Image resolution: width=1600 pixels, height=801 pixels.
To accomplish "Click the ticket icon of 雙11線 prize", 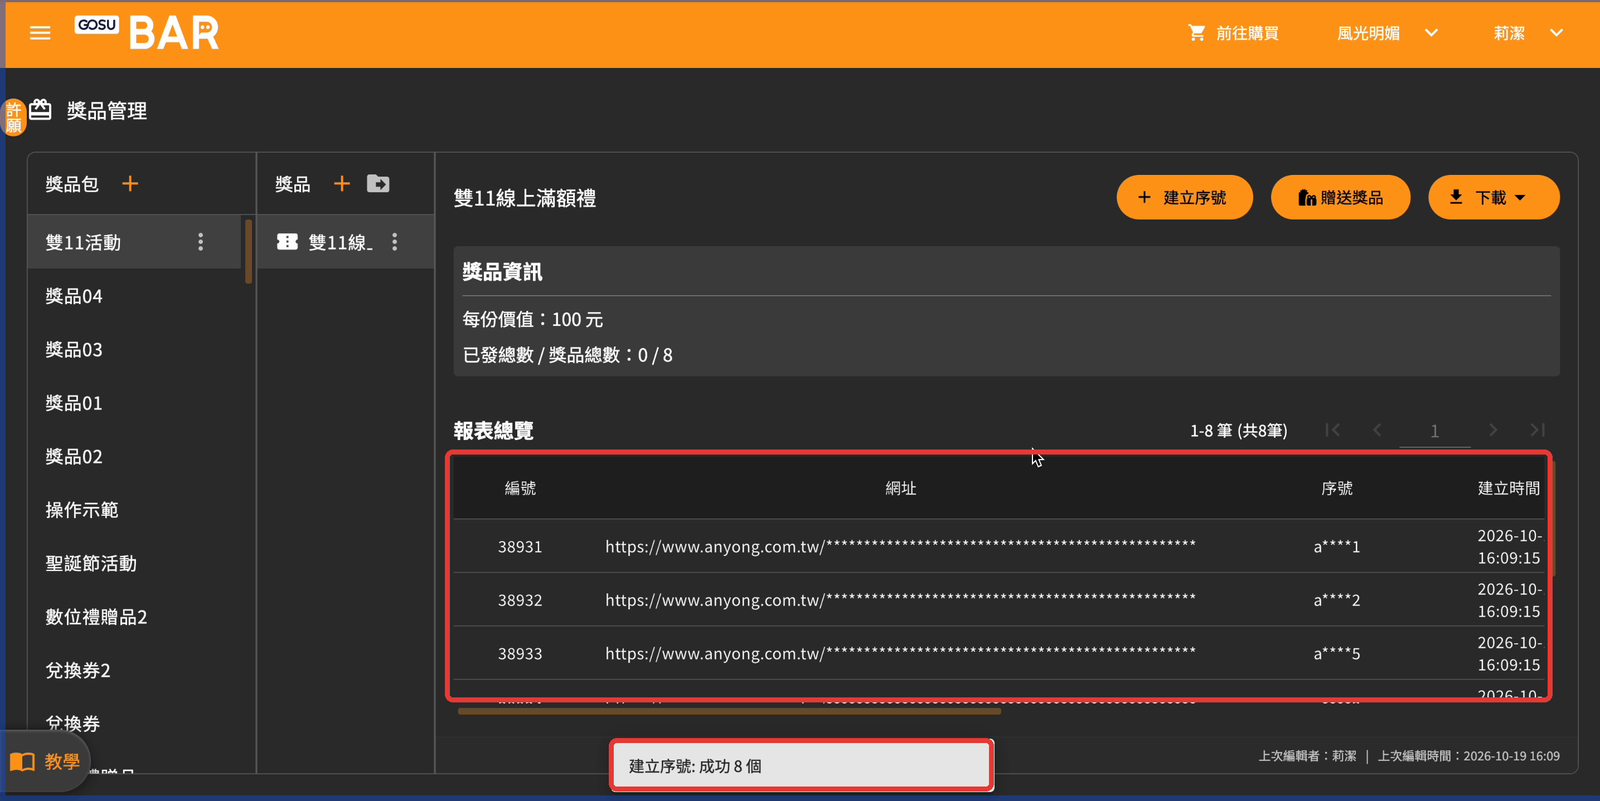I will click(287, 242).
